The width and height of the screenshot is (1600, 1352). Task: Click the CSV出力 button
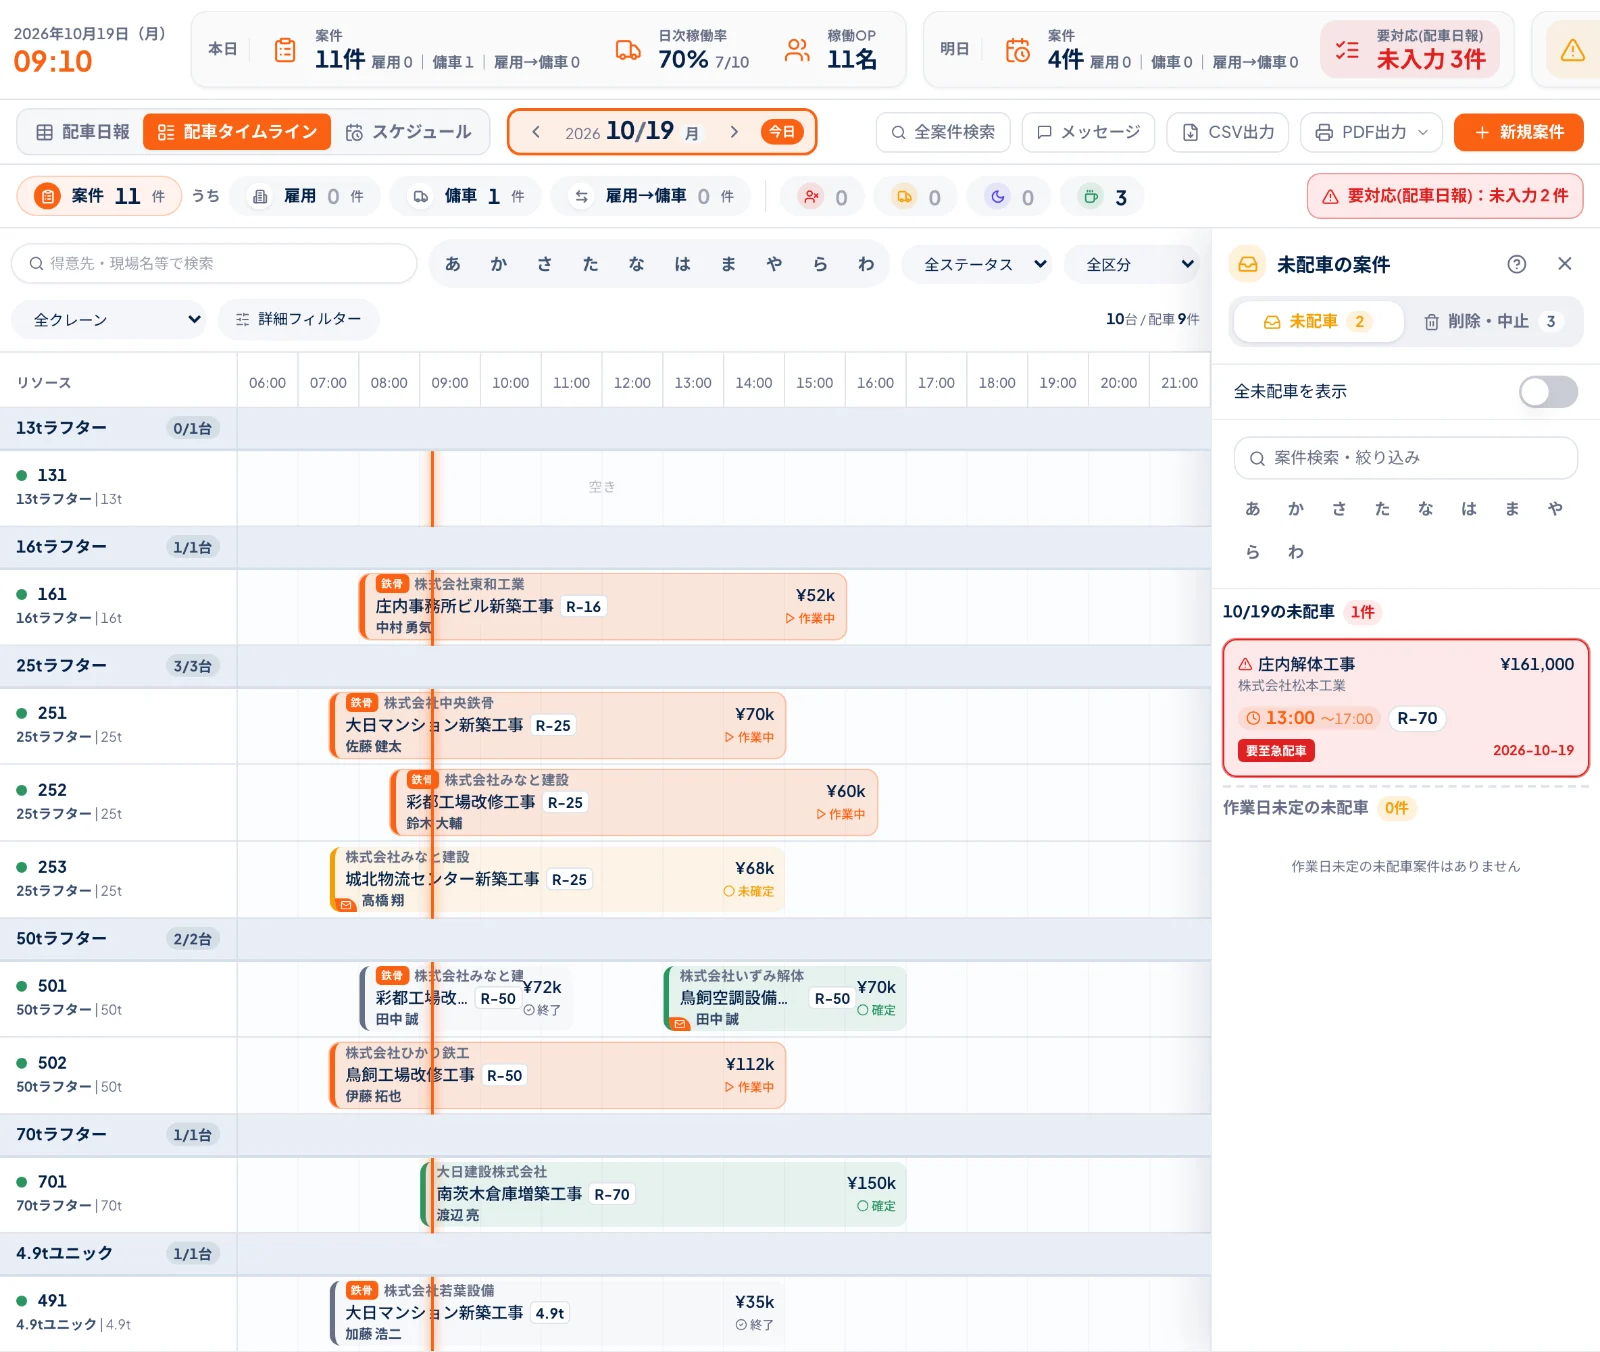[x=1228, y=132]
